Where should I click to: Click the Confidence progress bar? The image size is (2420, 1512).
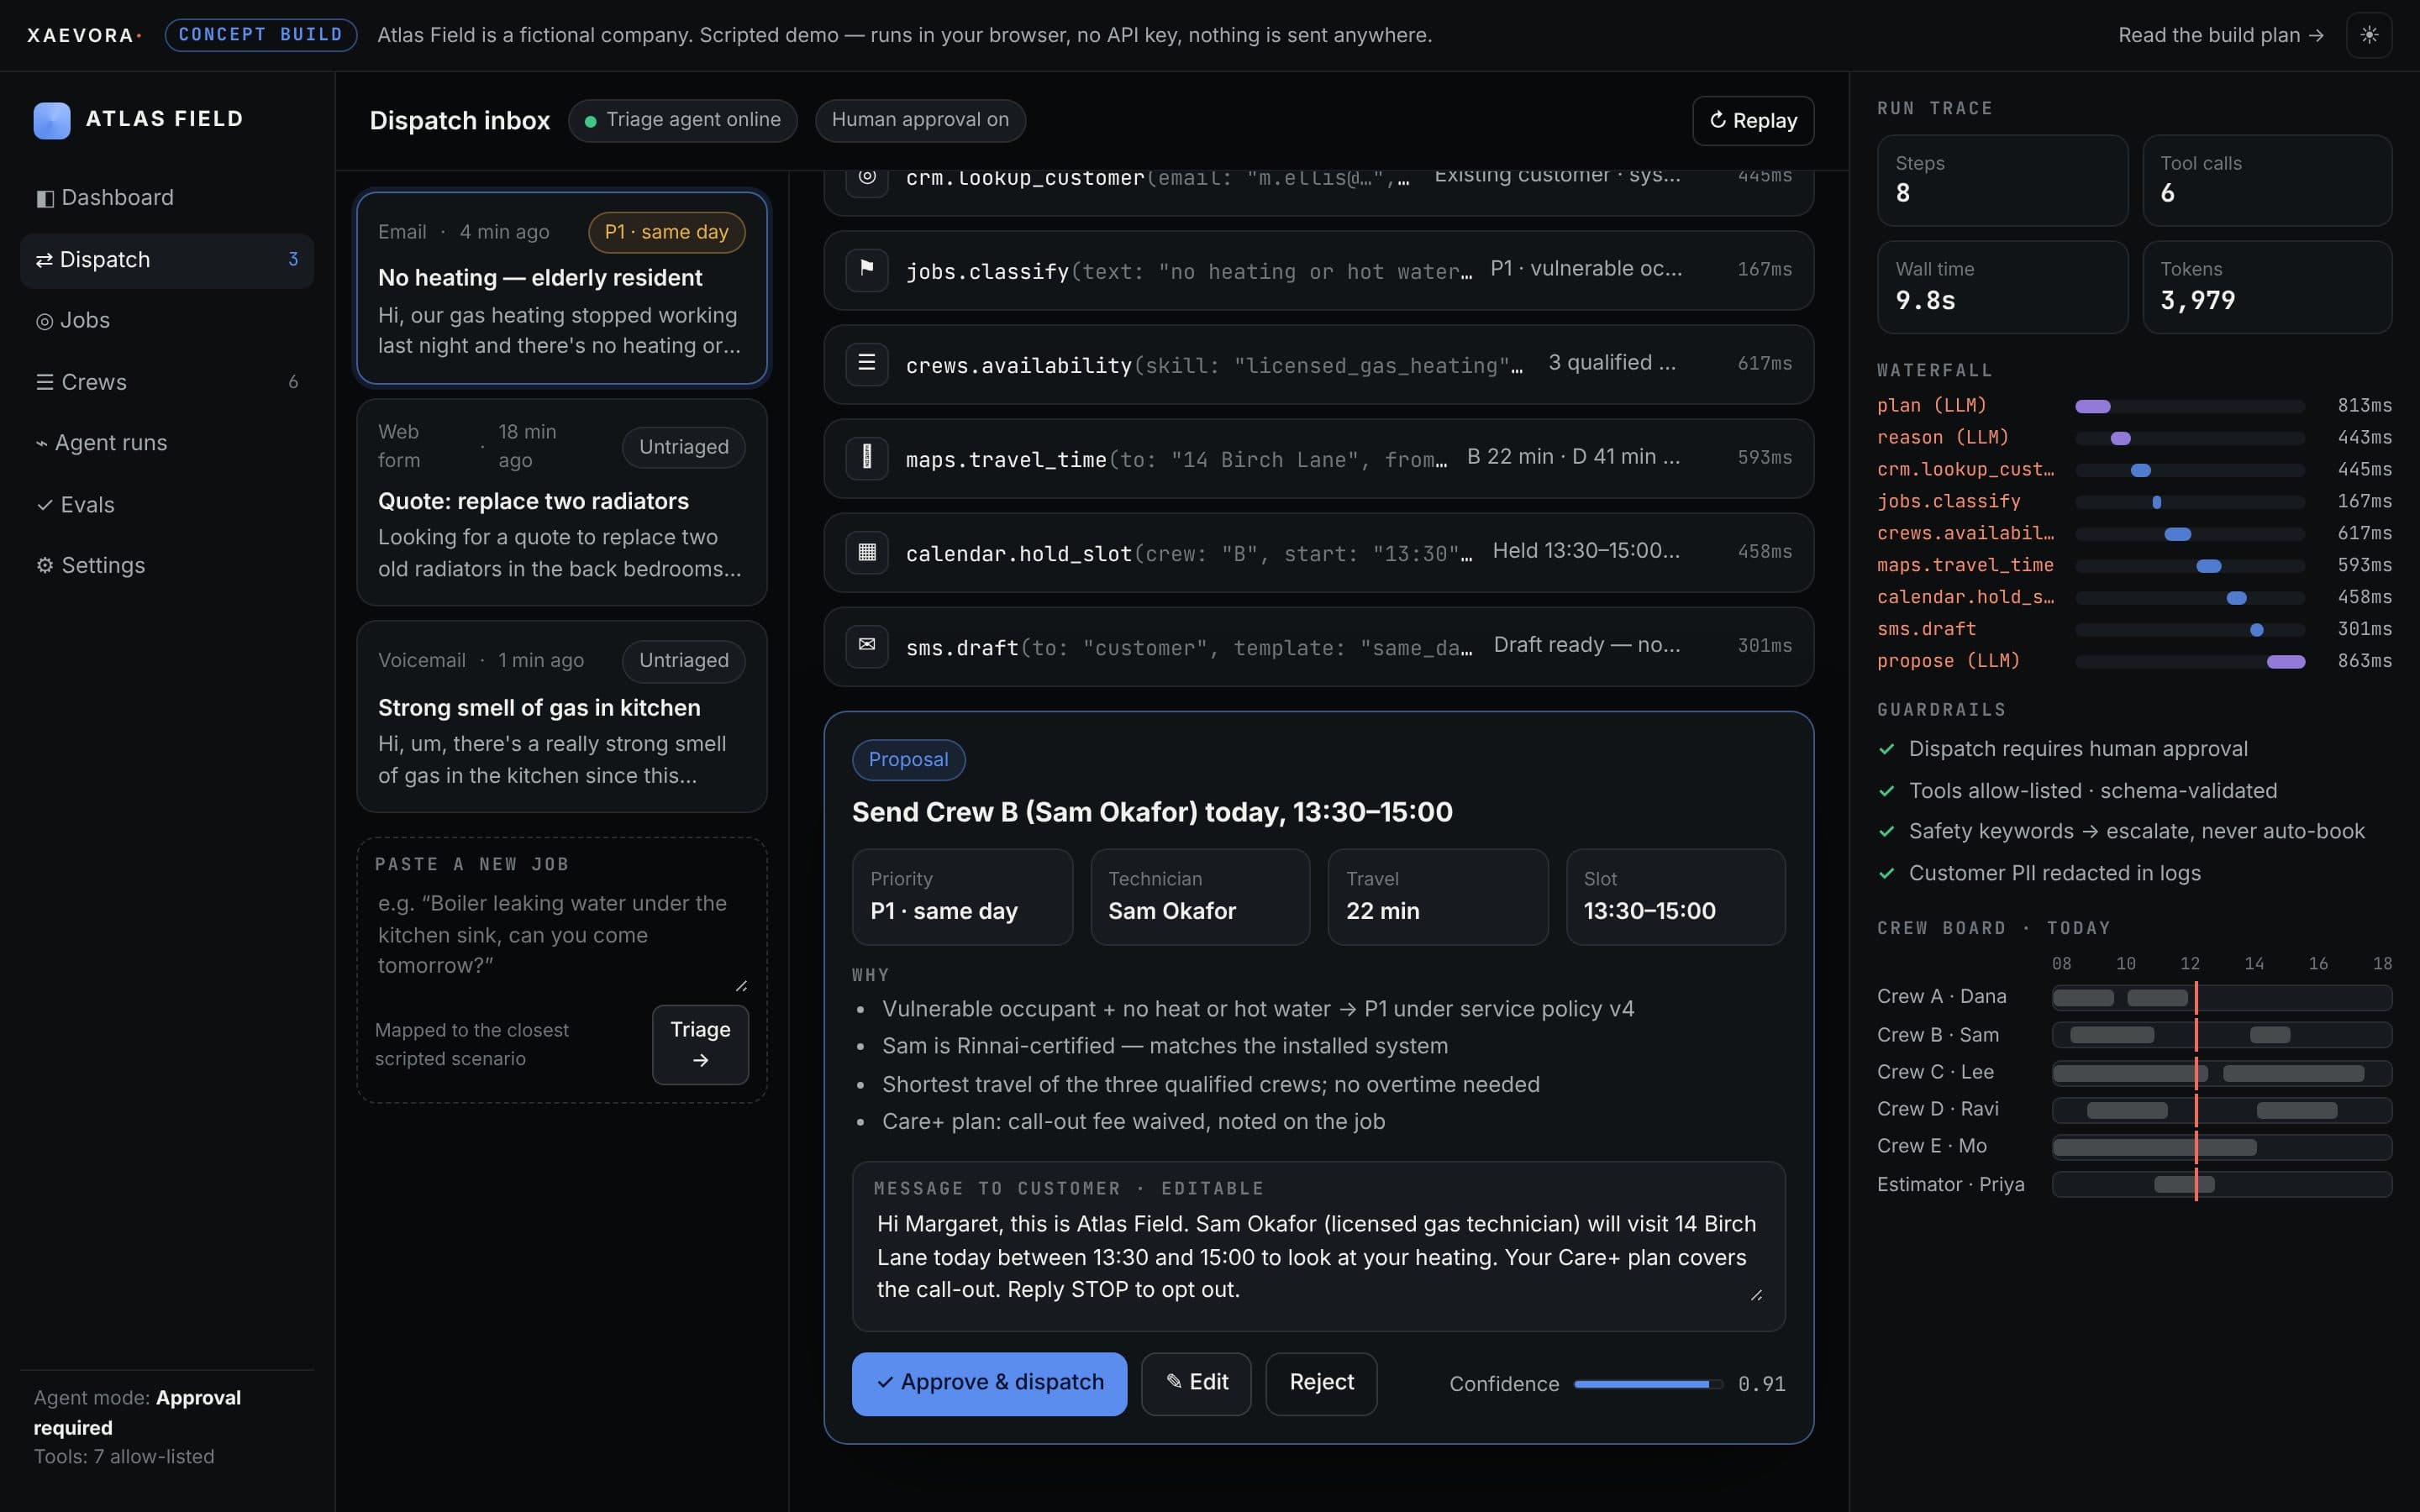1648,1384
